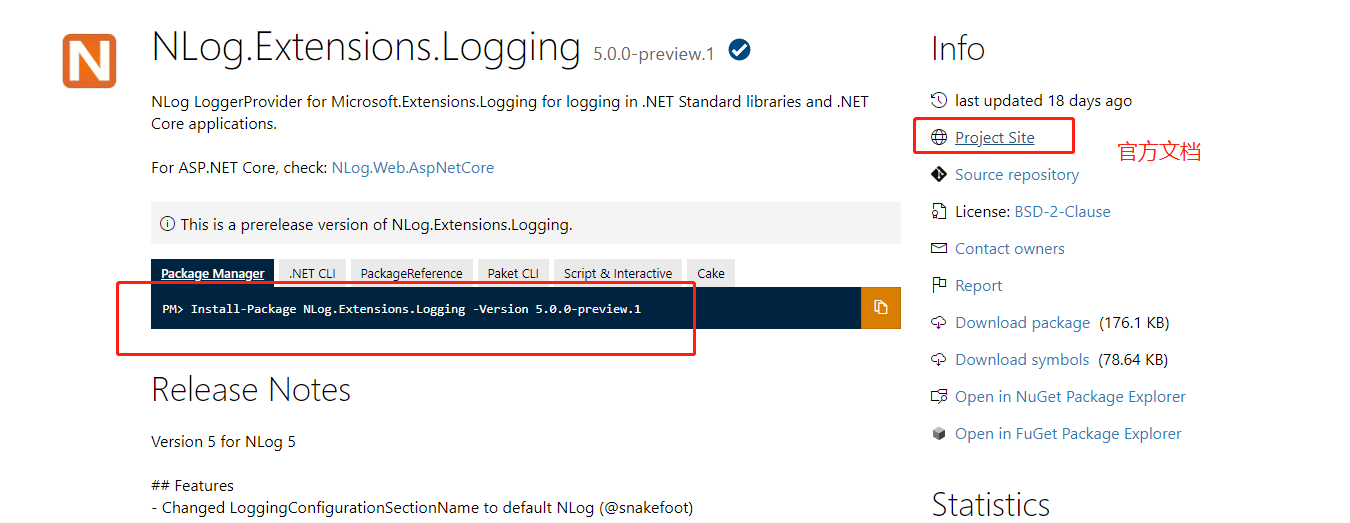Click the flag icon beside Report
Screen dimensions: 1350x523
(938, 286)
